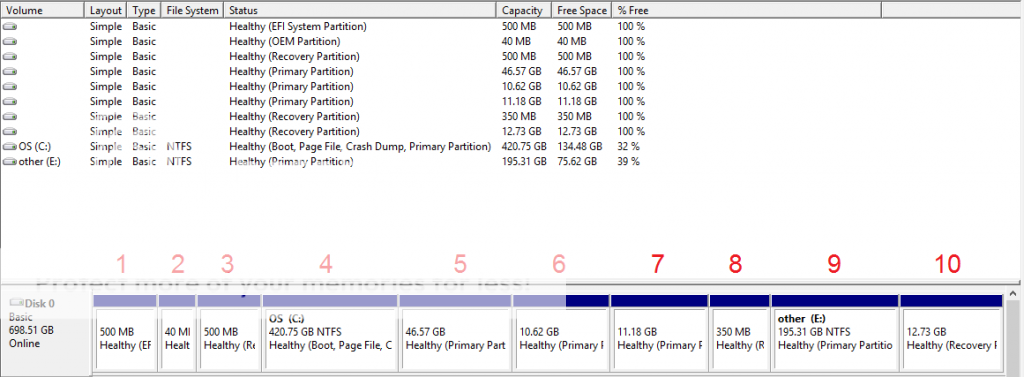Sort by the Layout column header
Image resolution: width=1024 pixels, height=377 pixels.
(106, 10)
